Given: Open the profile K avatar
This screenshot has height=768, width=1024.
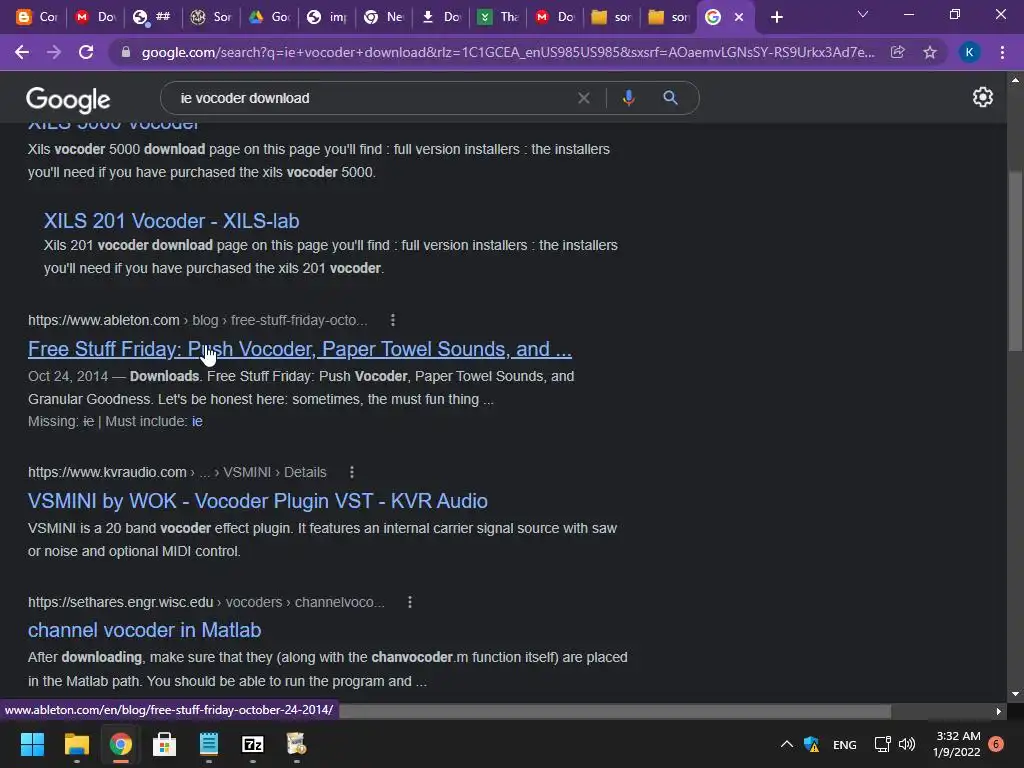Looking at the screenshot, I should click(x=969, y=52).
